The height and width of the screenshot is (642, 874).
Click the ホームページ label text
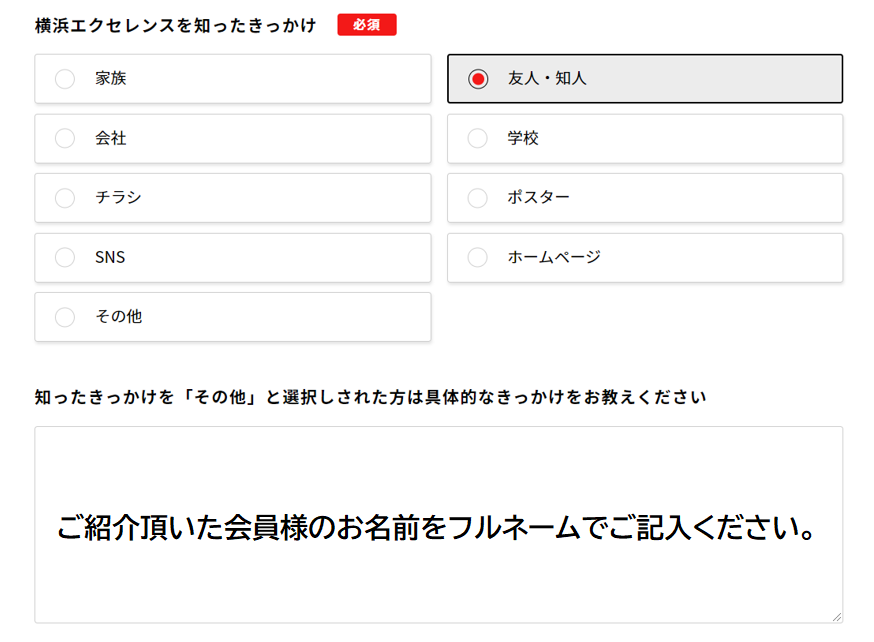pyautogui.click(x=554, y=258)
